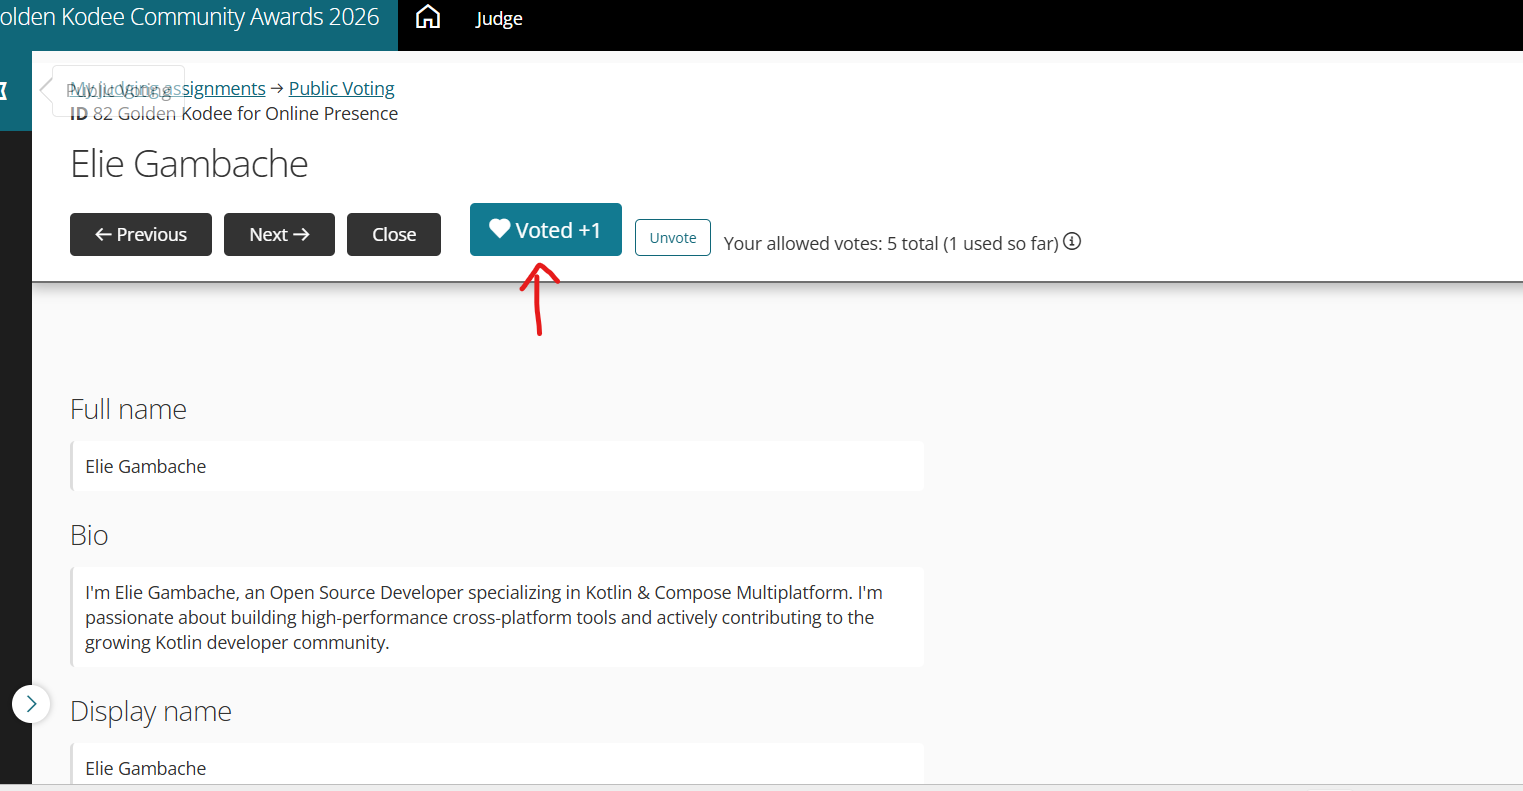
Task: Click the Public Voting sidebar icon
Action: coord(4,91)
